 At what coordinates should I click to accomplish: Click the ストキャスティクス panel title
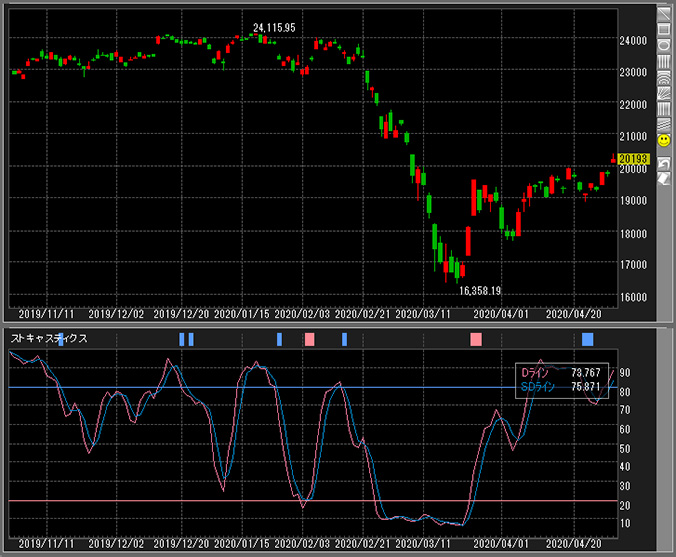tap(49, 338)
